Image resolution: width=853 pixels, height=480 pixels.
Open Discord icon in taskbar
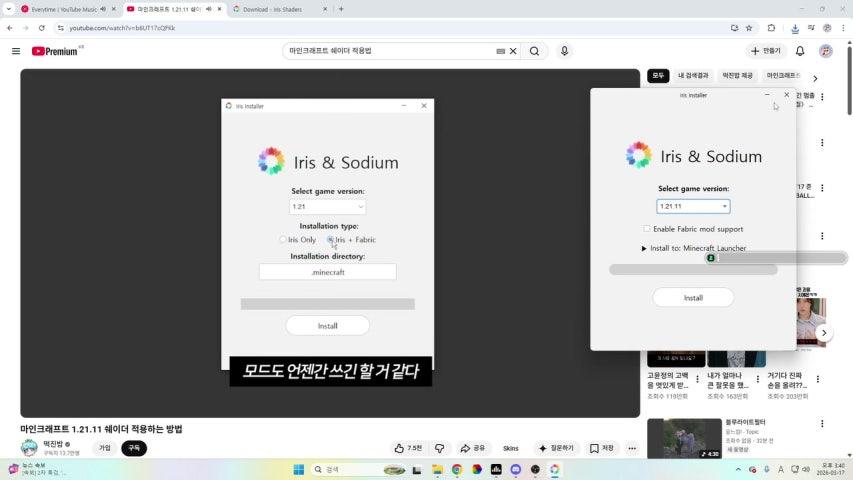click(515, 469)
